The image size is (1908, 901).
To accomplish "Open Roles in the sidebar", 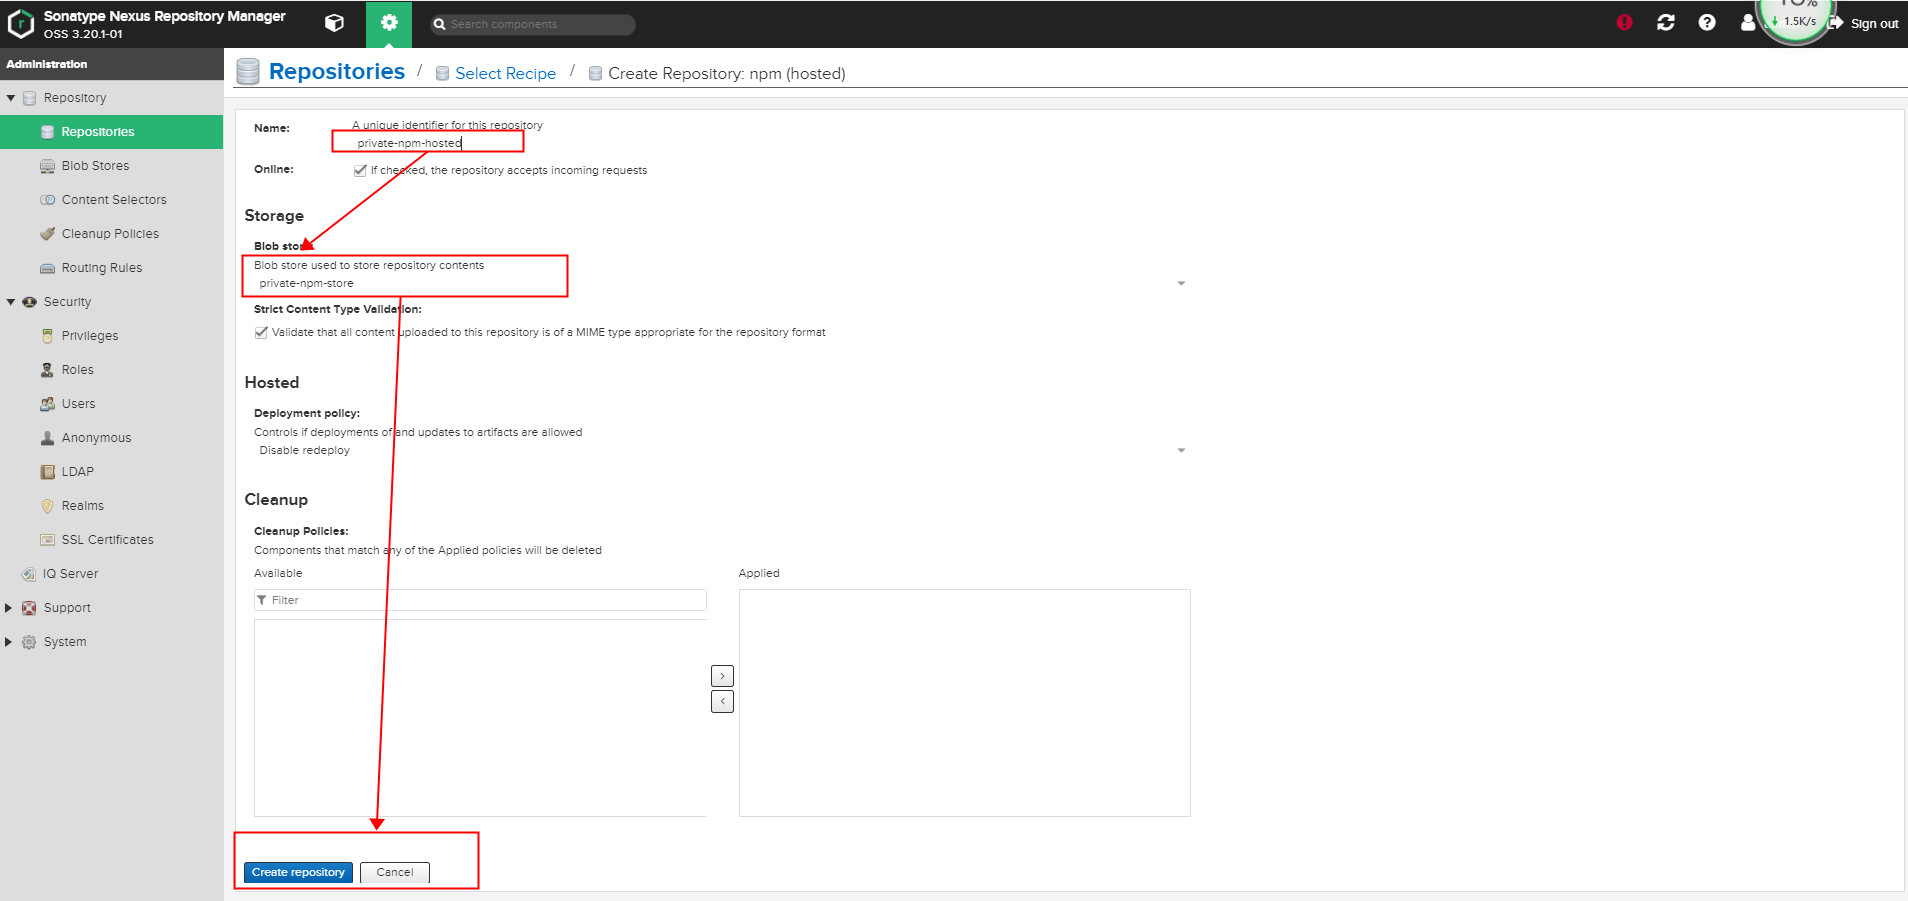I will [x=111, y=370].
